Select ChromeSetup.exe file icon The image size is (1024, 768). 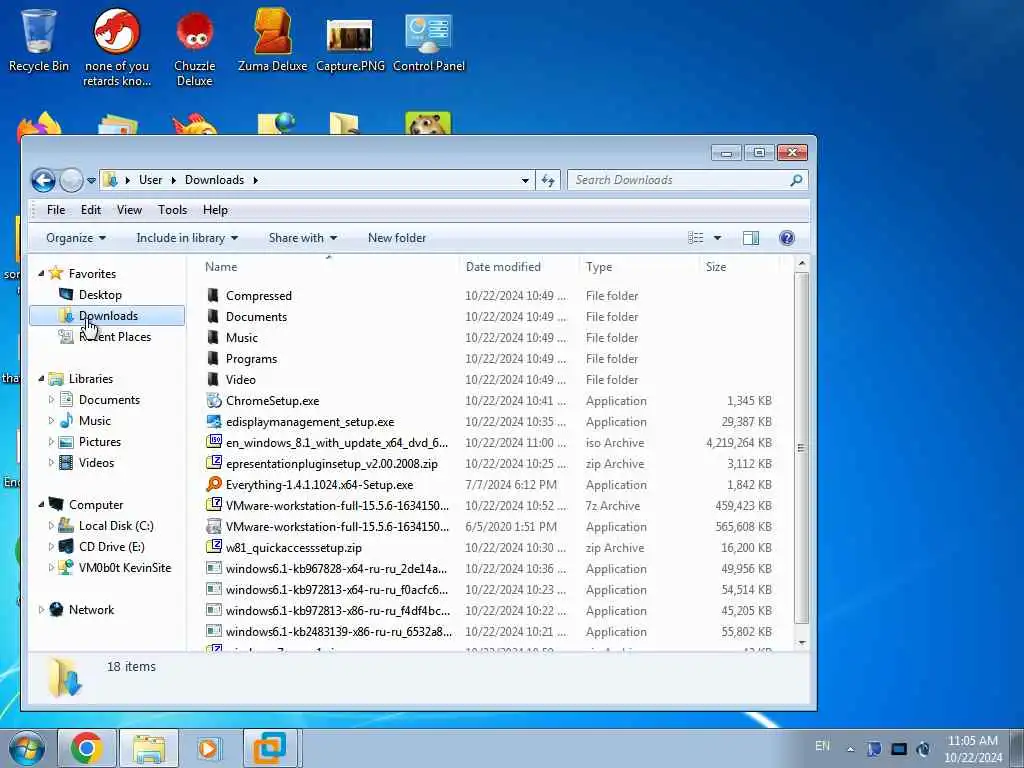coord(214,401)
